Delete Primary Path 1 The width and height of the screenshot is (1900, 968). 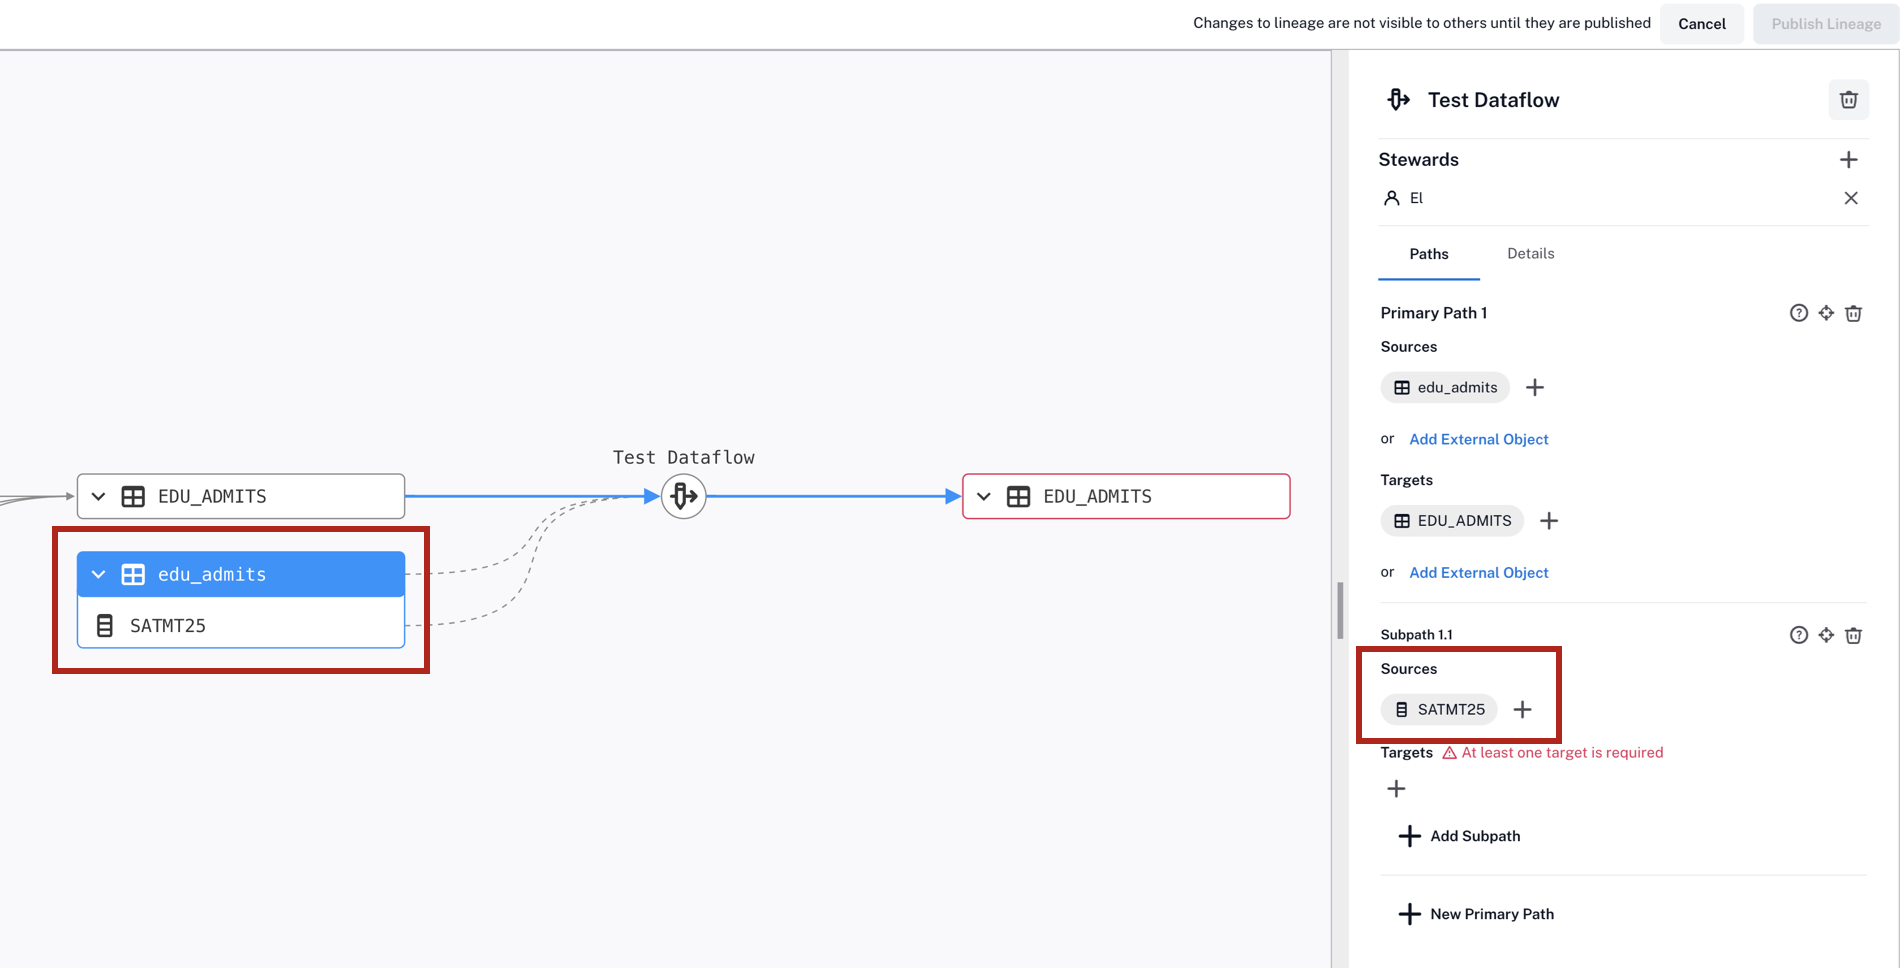(x=1853, y=313)
